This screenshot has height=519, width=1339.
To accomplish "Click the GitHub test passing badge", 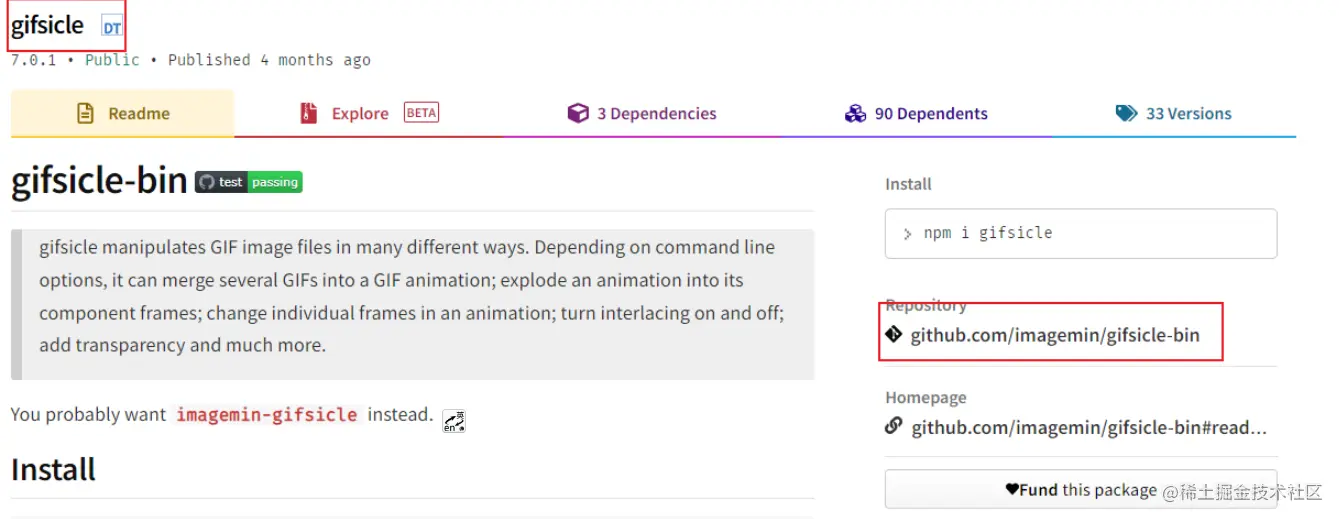I will click(249, 182).
